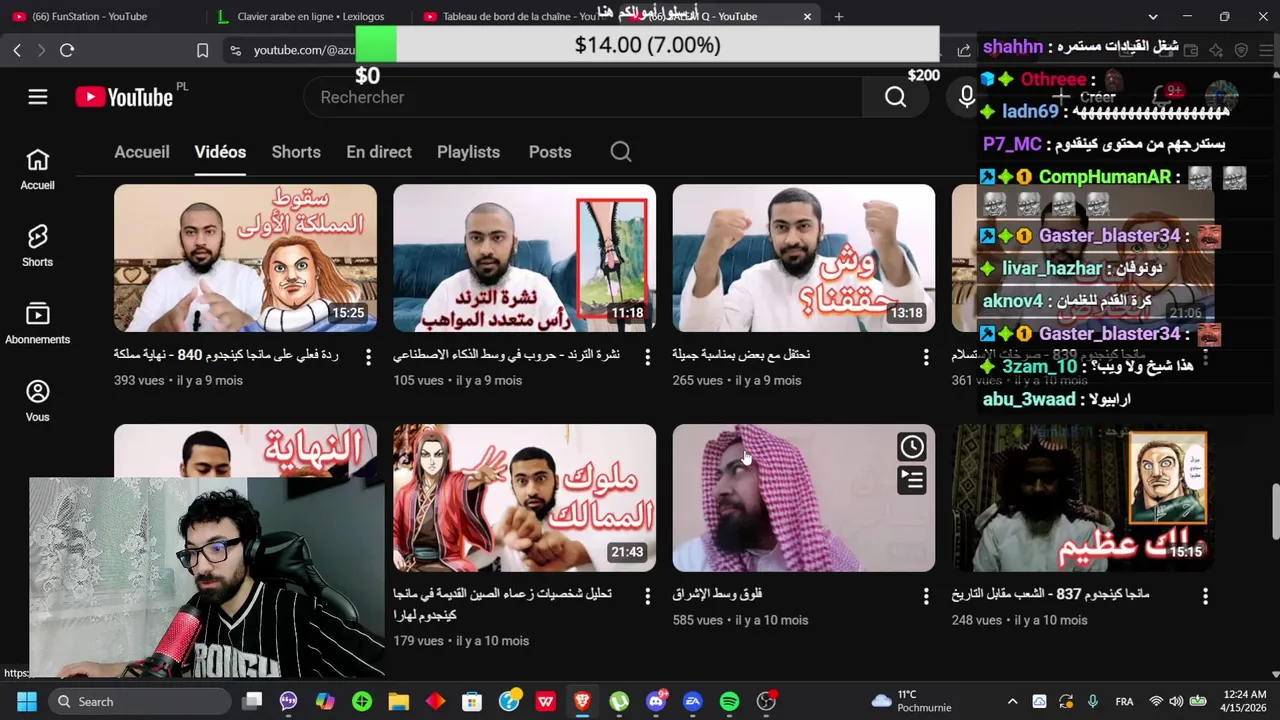
Task: Open video title مانجا كينجدوم 837
Action: [x=1050, y=594]
